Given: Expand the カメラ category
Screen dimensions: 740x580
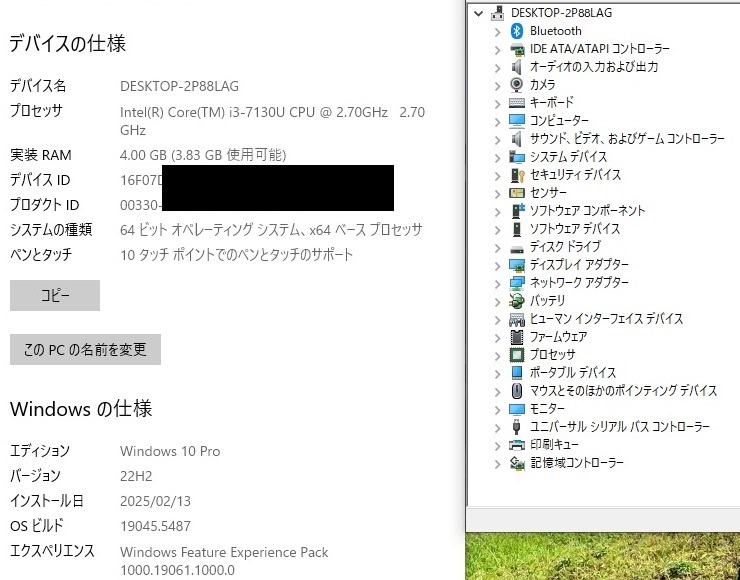Looking at the screenshot, I should click(x=497, y=86).
